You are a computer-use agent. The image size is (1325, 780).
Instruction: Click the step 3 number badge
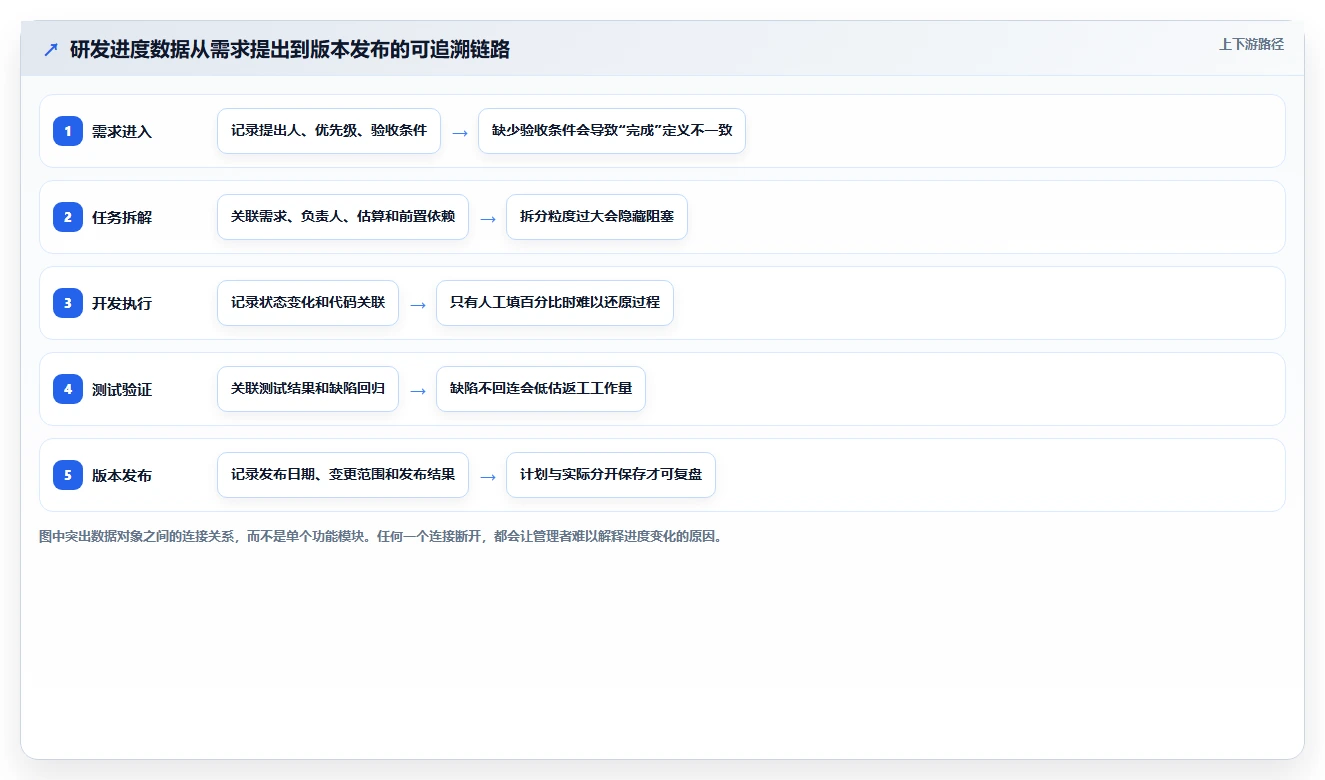click(68, 303)
